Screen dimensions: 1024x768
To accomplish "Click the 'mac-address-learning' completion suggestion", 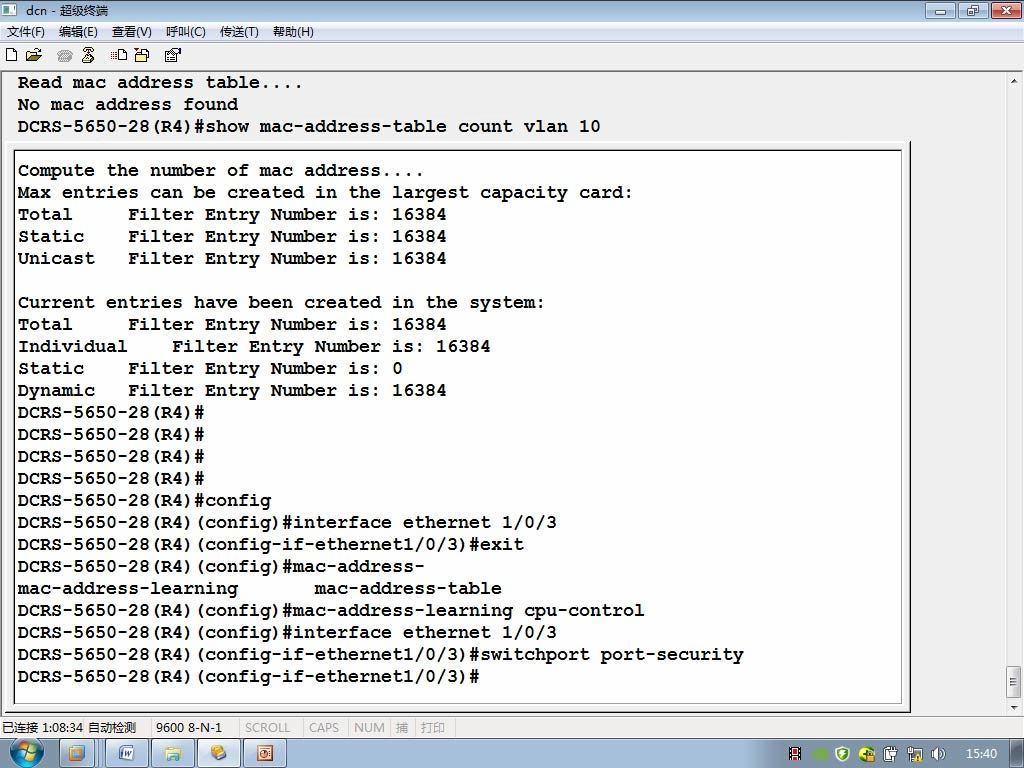I will point(128,588).
